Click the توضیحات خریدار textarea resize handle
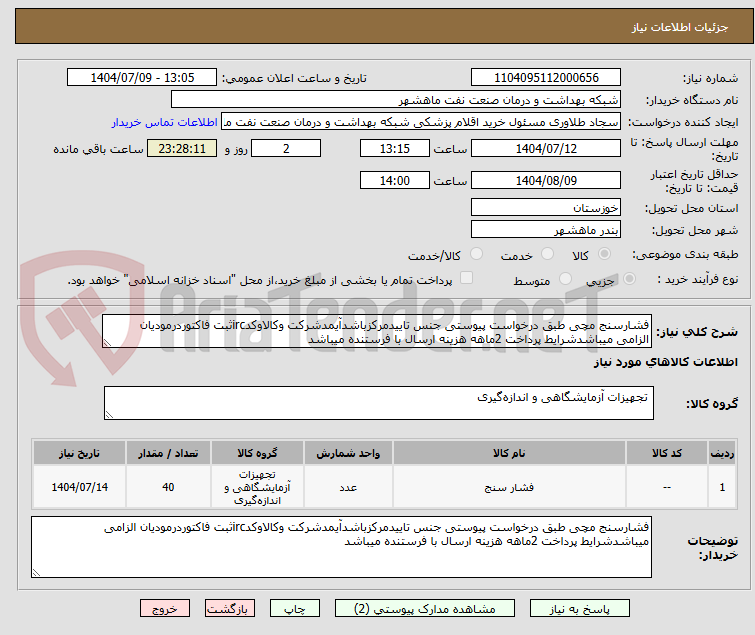Image resolution: width=755 pixels, height=635 pixels. [x=37, y=572]
